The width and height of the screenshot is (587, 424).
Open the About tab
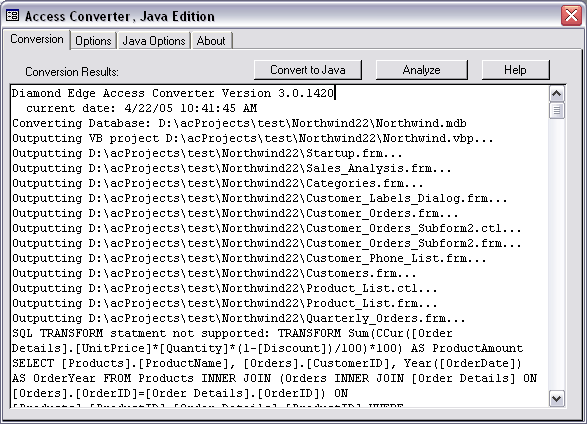tap(211, 40)
